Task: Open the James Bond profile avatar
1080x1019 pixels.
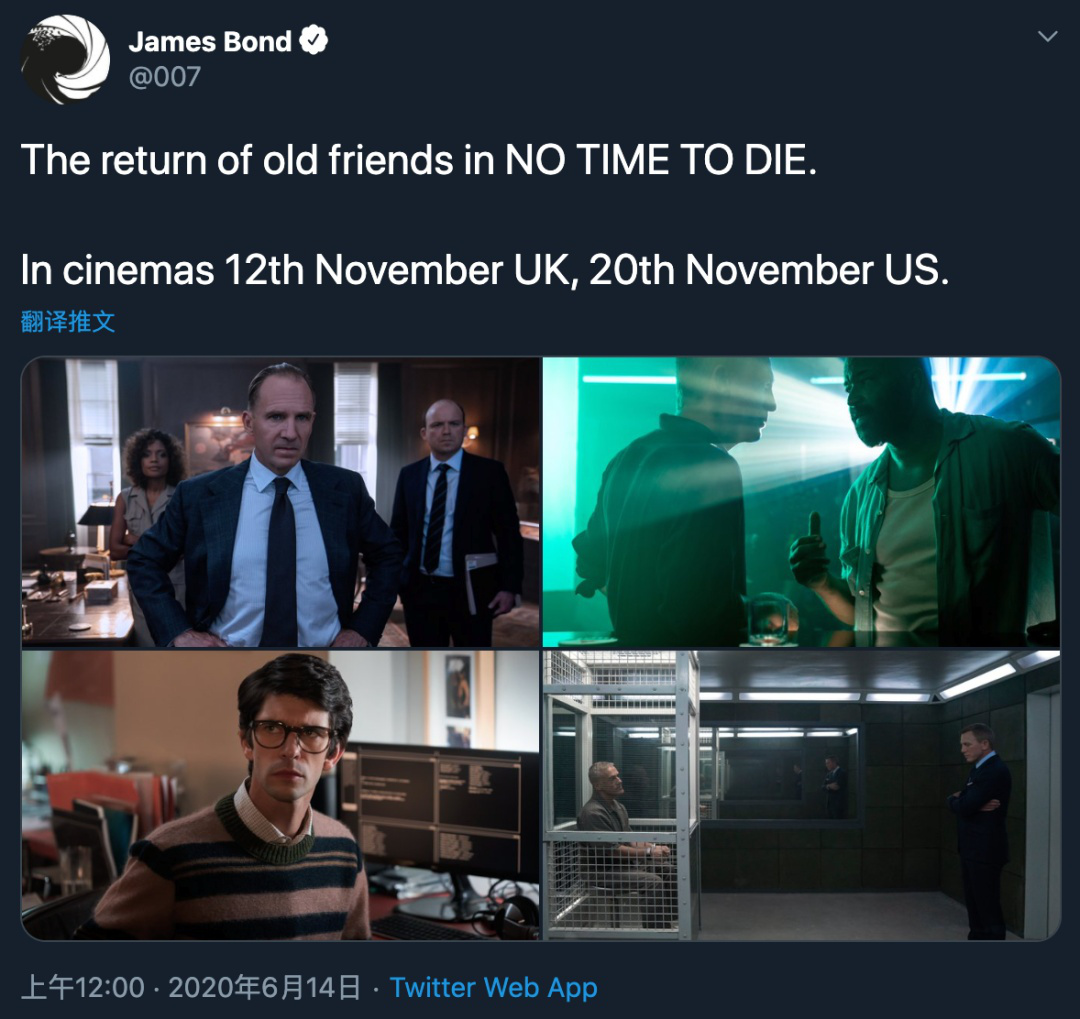Action: coord(65,59)
